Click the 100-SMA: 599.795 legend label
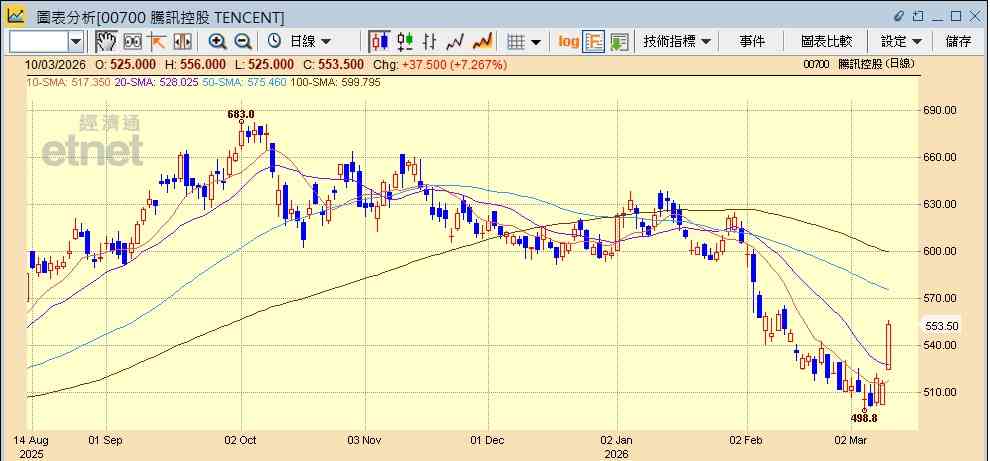Image resolution: width=990 pixels, height=461 pixels. click(x=335, y=82)
